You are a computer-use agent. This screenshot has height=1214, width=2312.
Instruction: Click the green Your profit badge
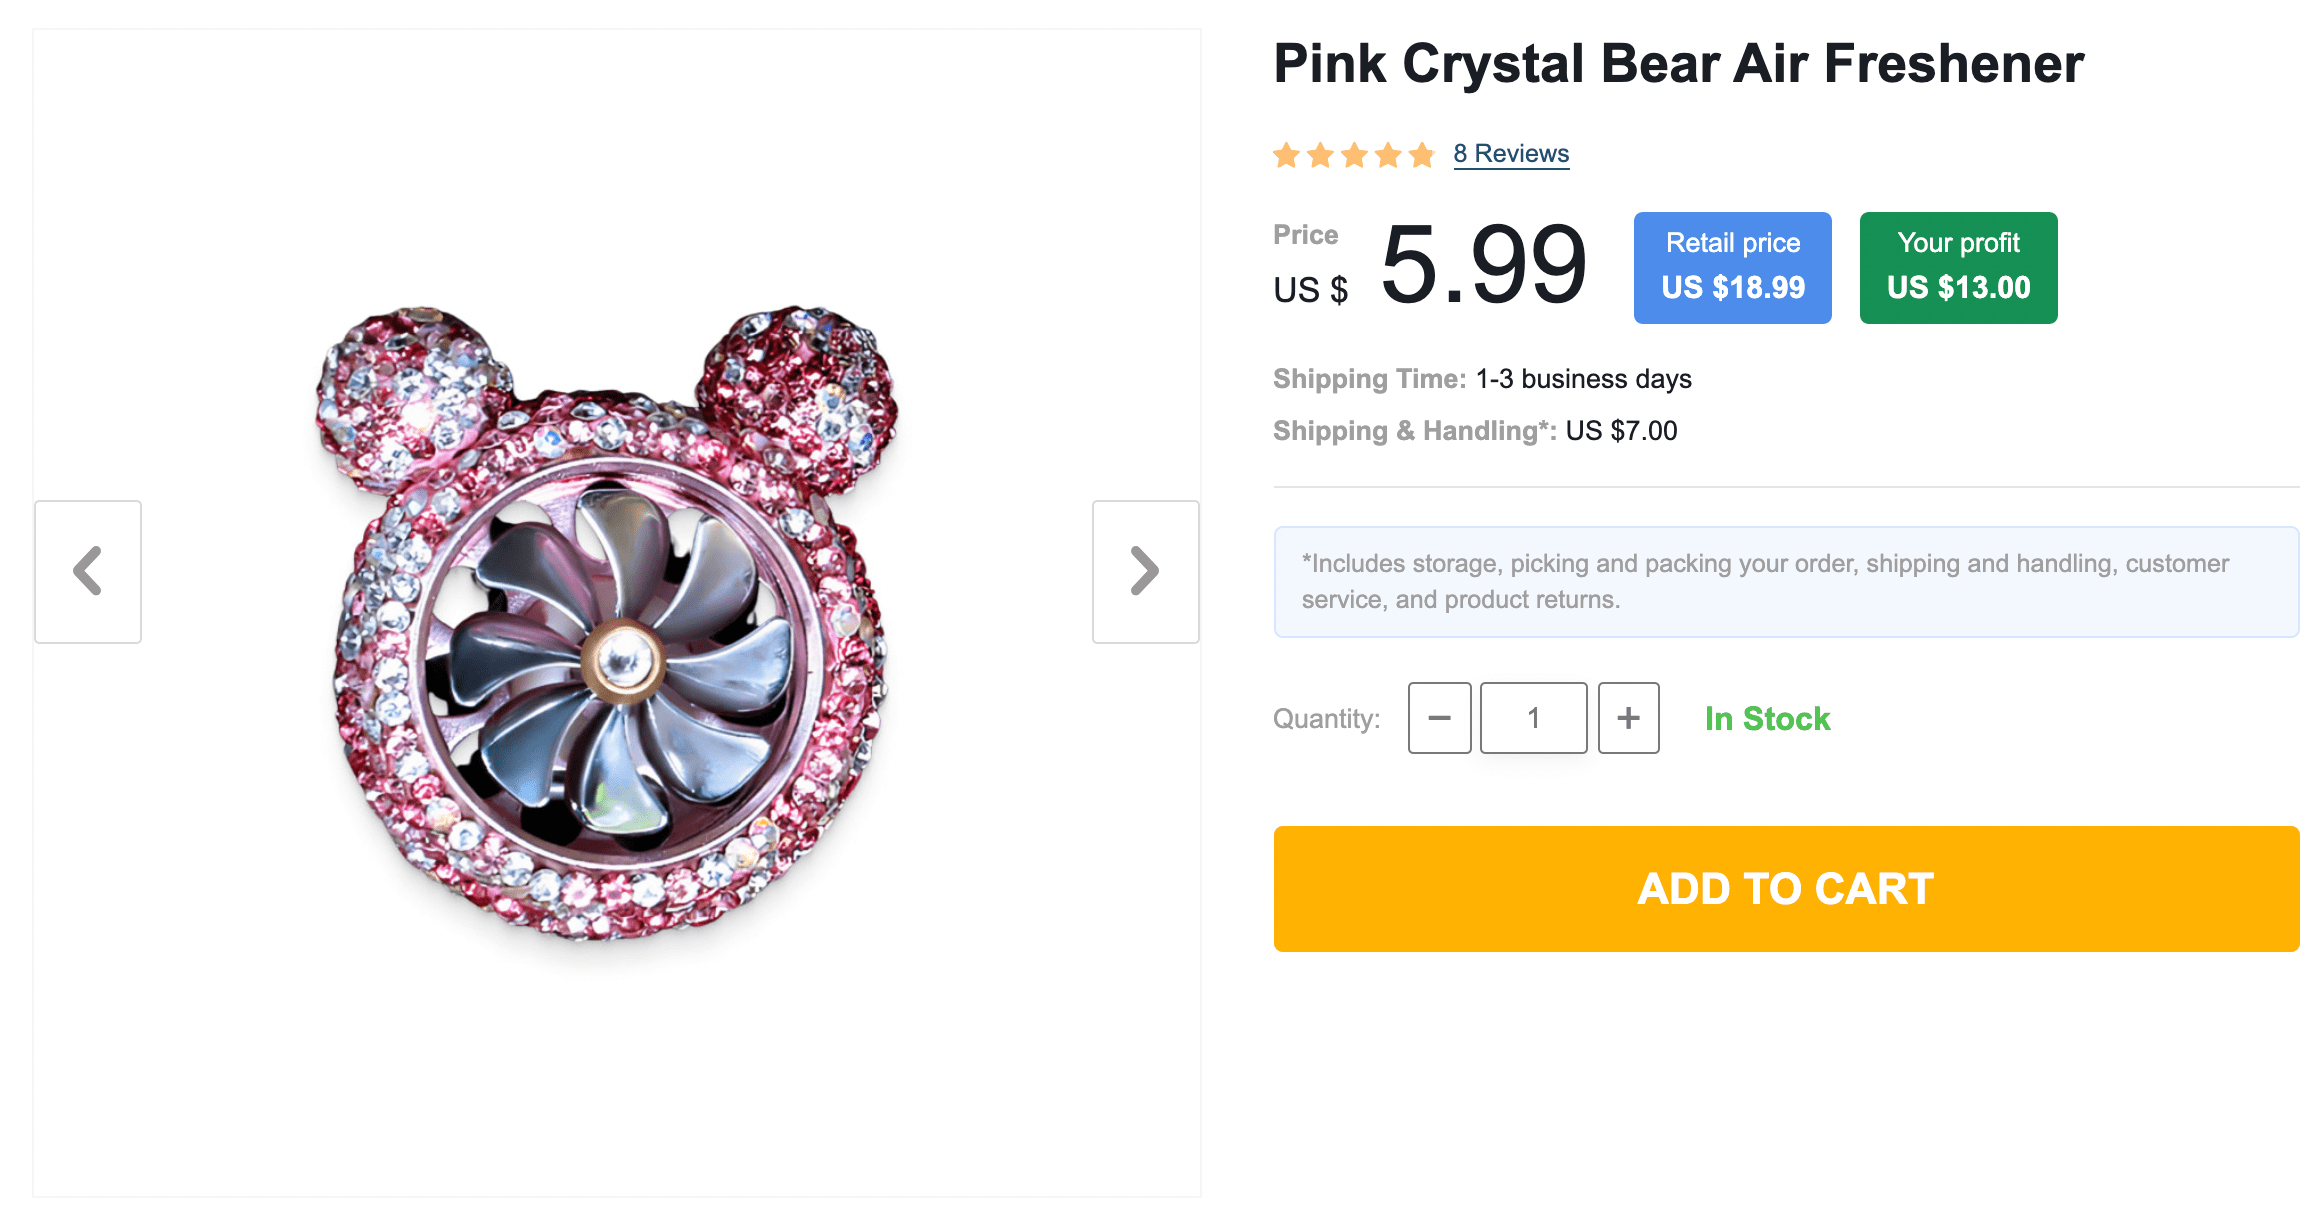(x=1958, y=267)
